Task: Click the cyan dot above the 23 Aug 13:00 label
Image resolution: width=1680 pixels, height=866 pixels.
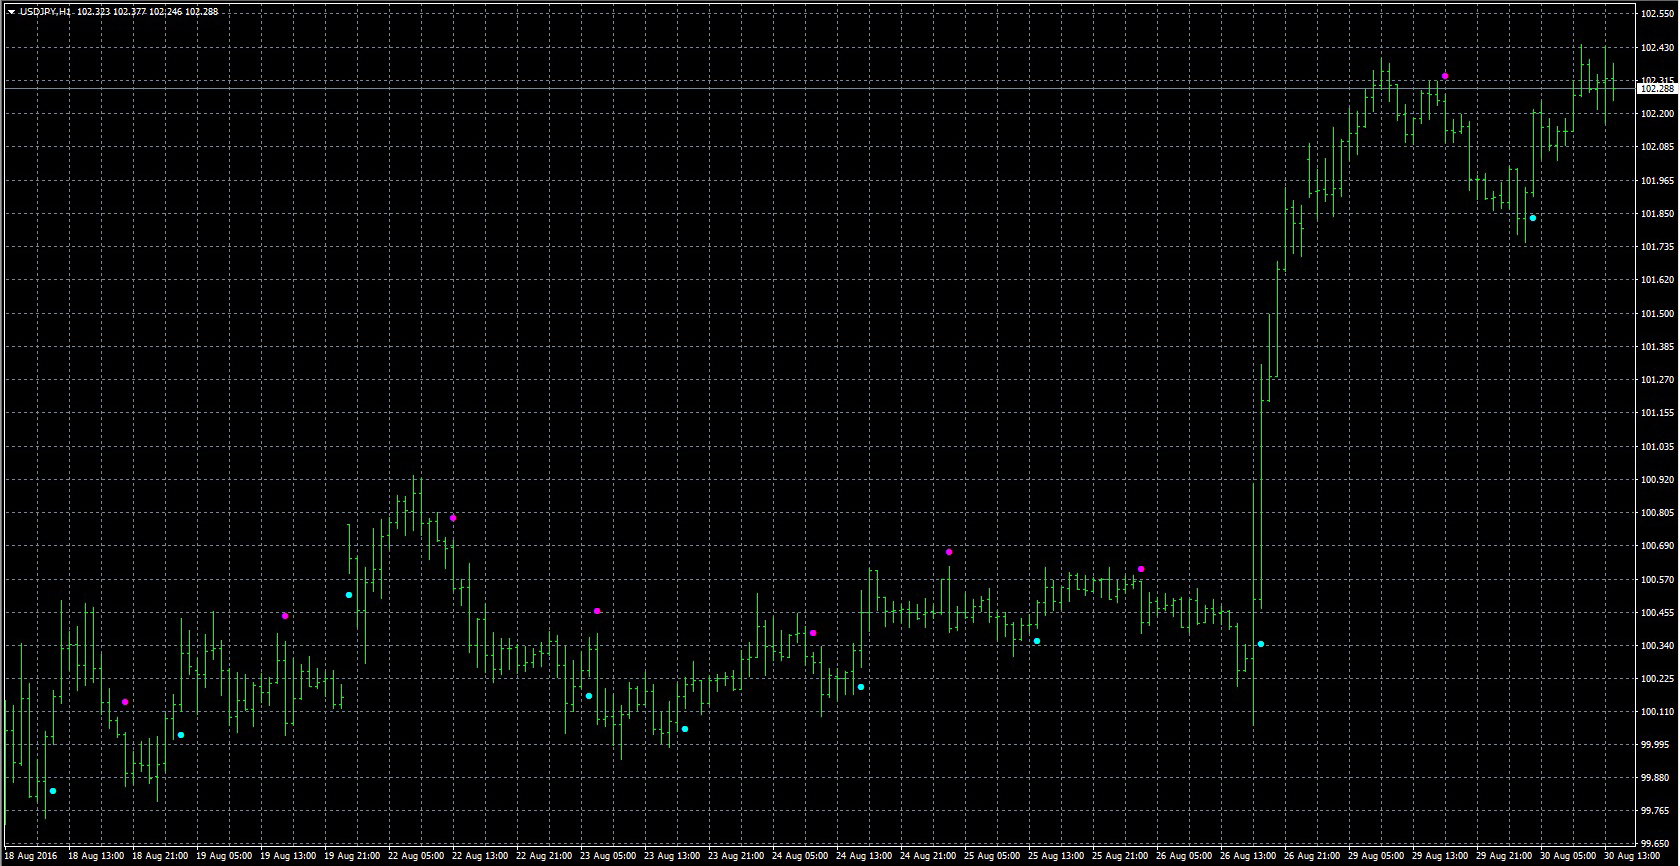Action: pyautogui.click(x=685, y=729)
